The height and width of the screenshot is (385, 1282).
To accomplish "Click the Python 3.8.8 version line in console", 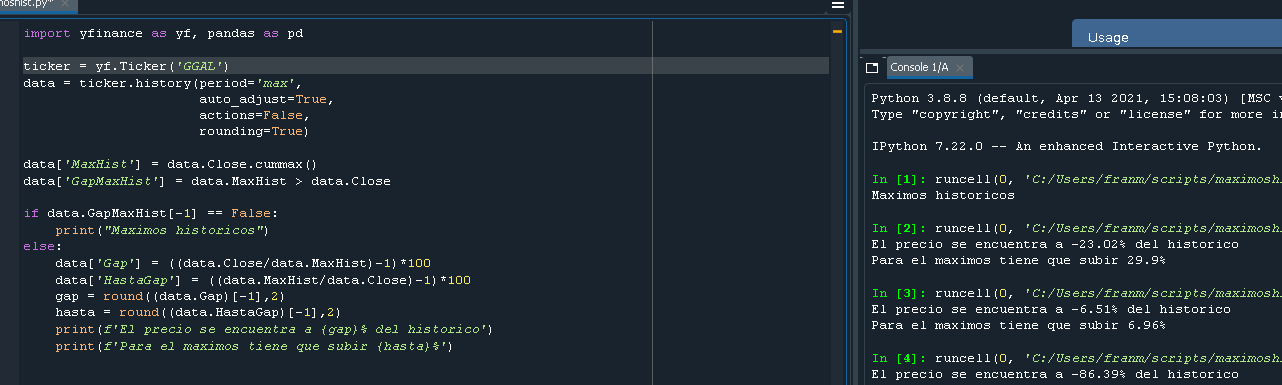I will pyautogui.click(x=1076, y=99).
